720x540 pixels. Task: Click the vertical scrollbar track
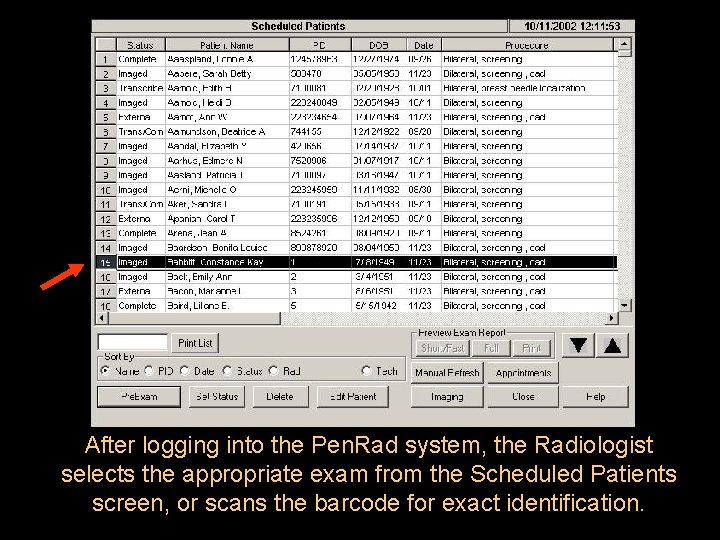point(624,177)
